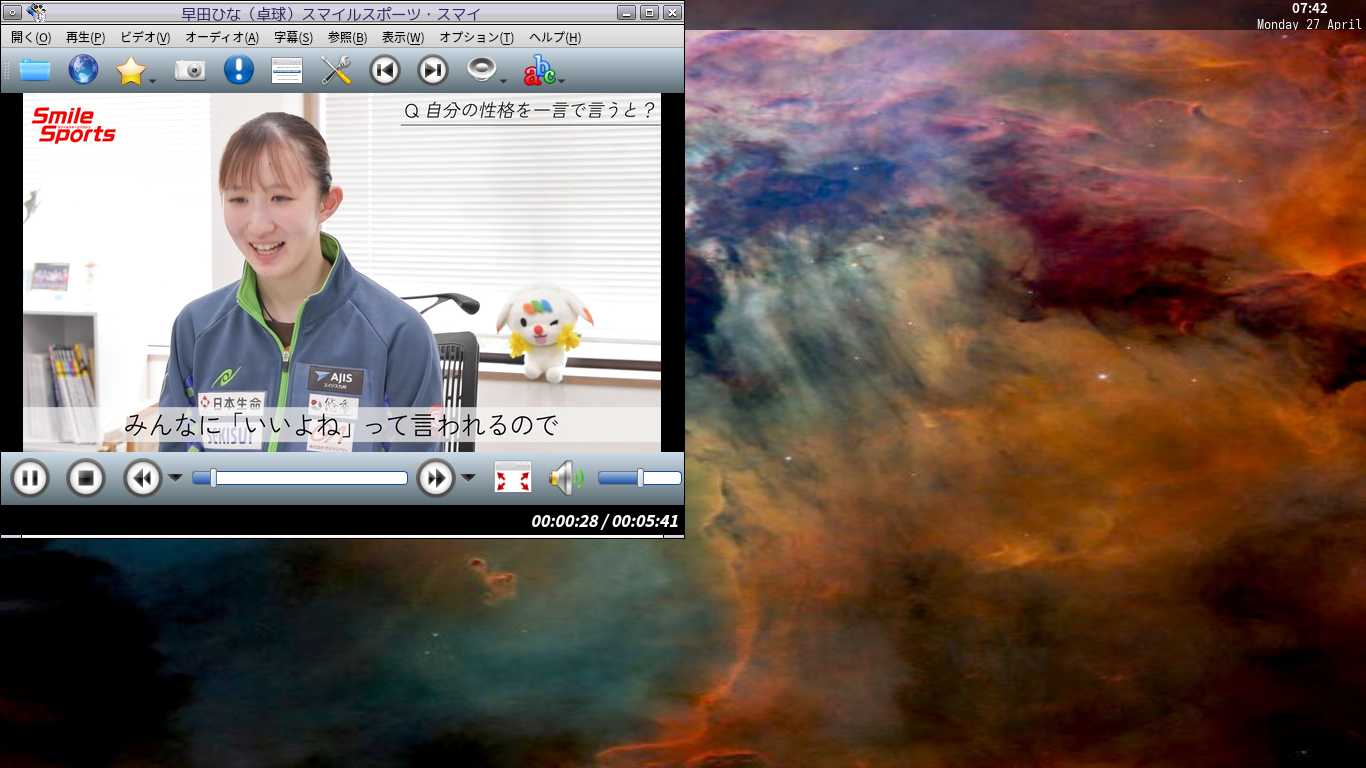The image size is (1366, 768).
Task: Show file information via the exclamation icon
Action: click(238, 70)
